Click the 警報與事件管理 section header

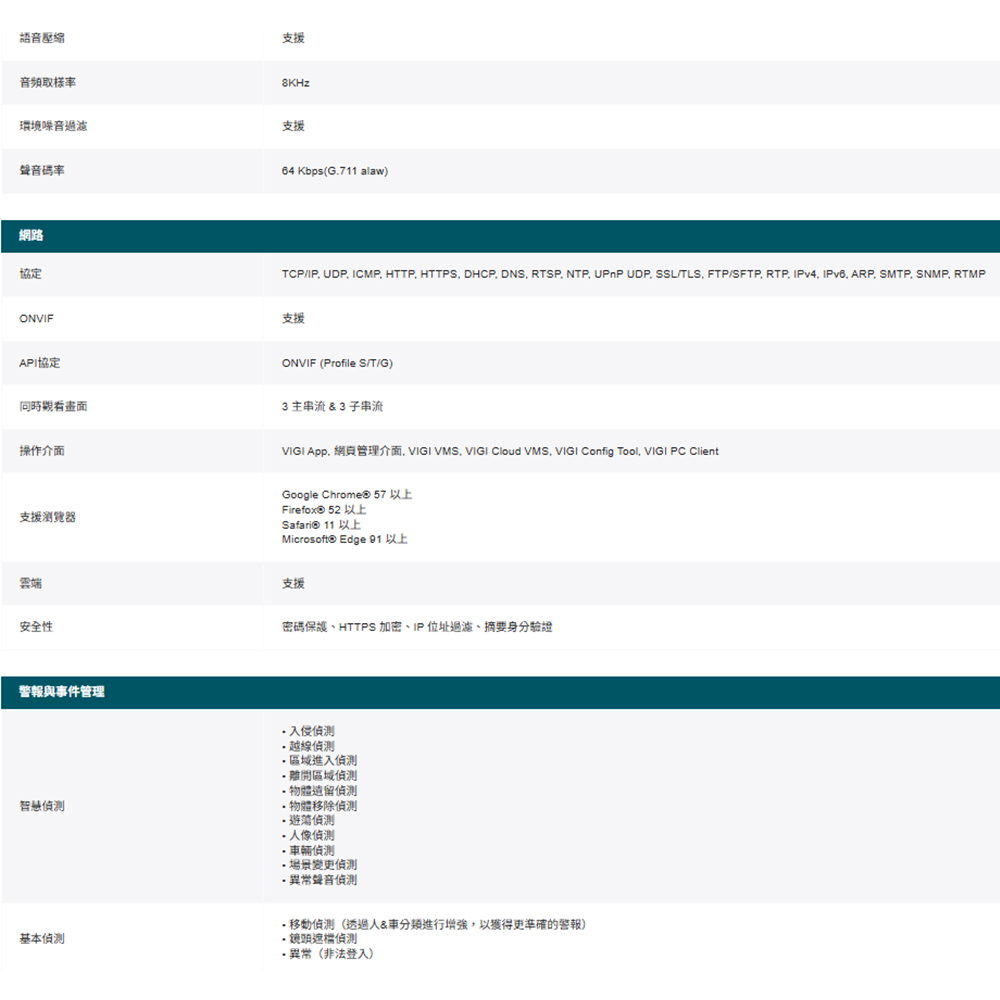click(62, 692)
